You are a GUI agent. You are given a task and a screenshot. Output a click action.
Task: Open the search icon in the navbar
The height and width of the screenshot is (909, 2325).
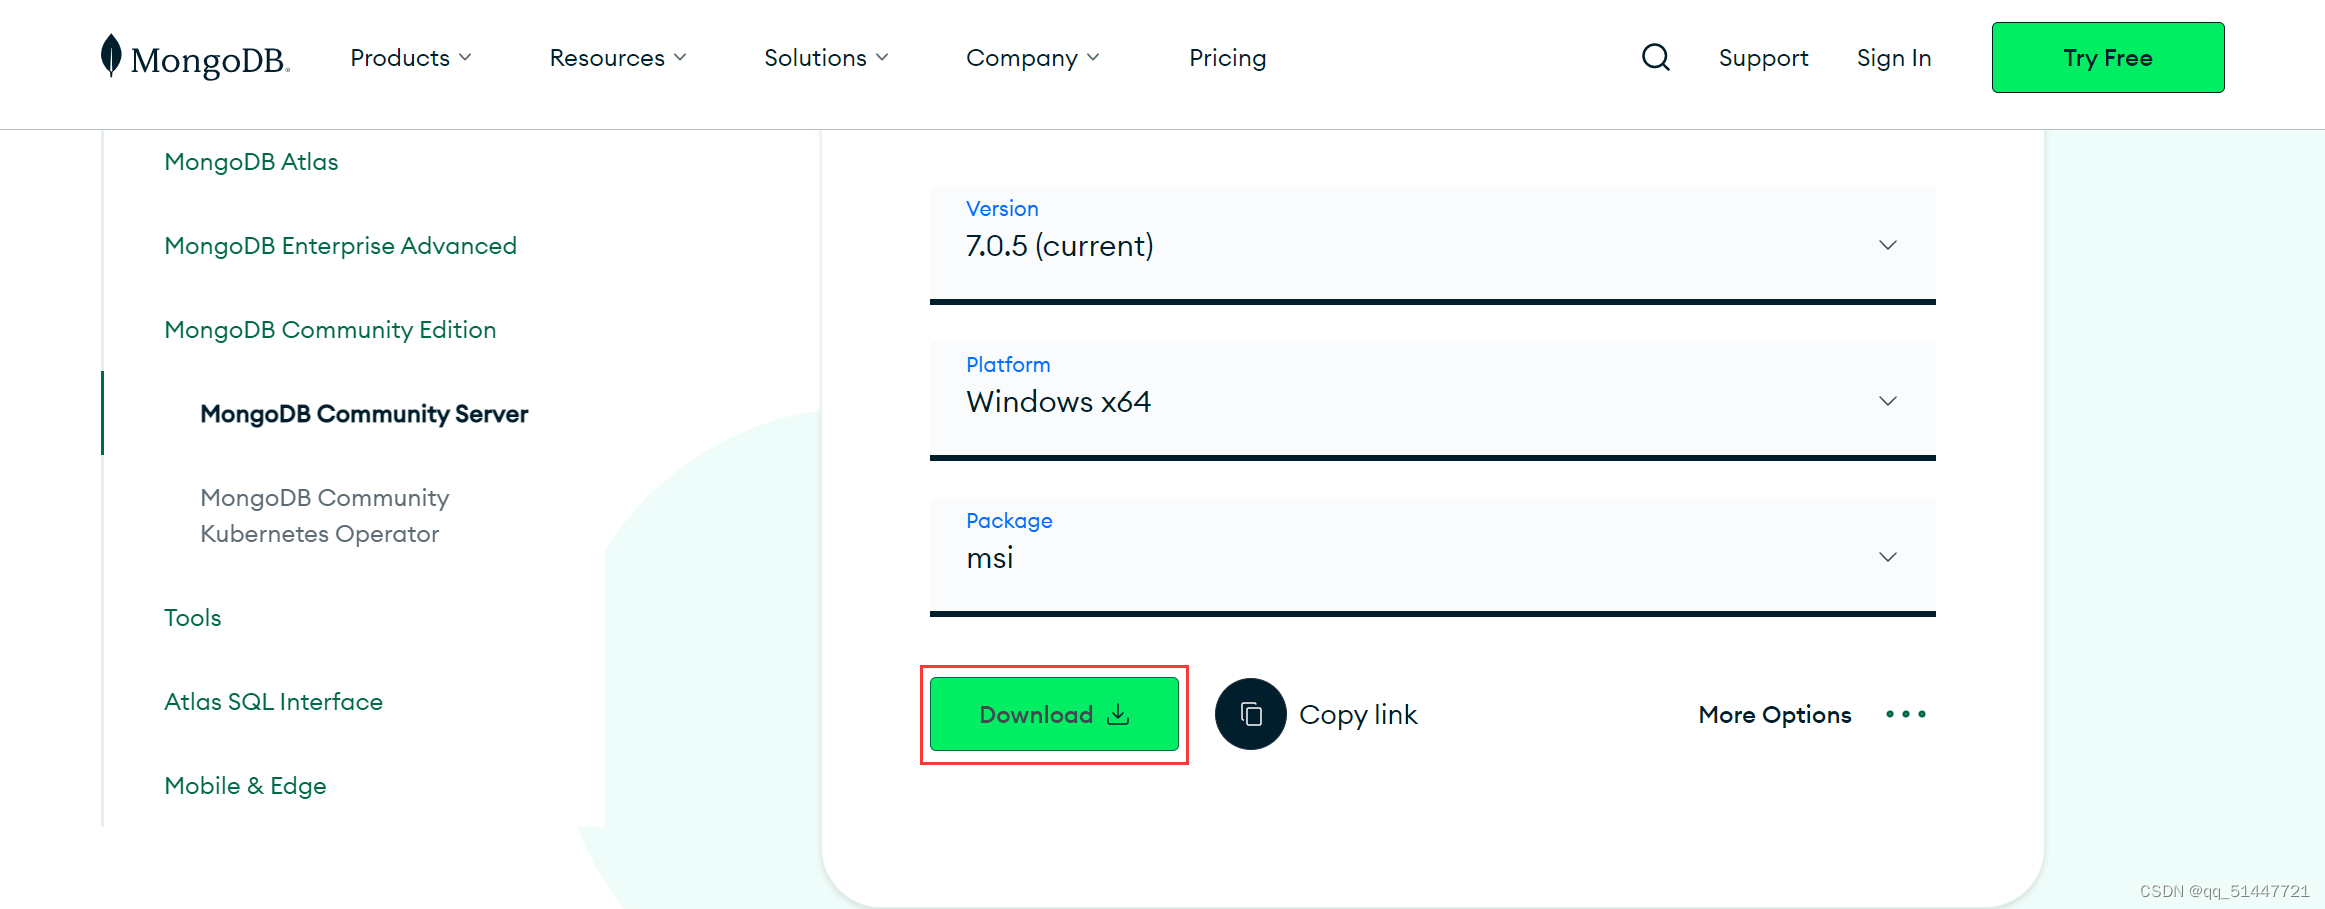pyautogui.click(x=1655, y=58)
